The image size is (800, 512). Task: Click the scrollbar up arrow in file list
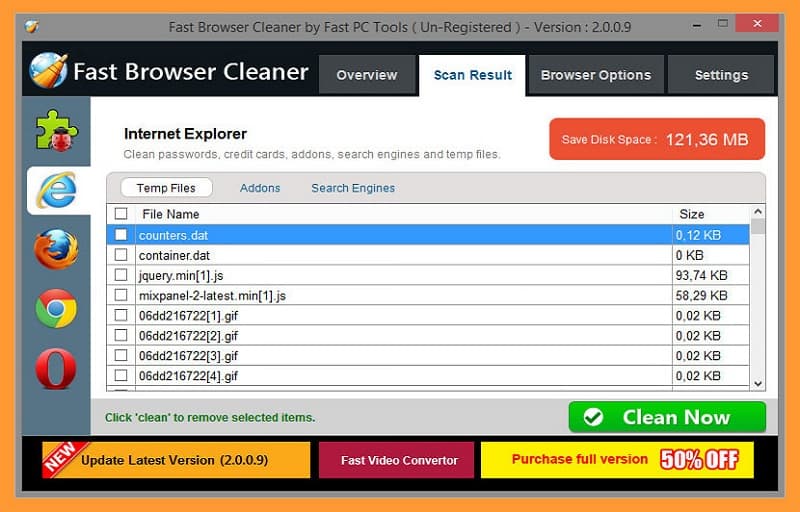point(757,212)
